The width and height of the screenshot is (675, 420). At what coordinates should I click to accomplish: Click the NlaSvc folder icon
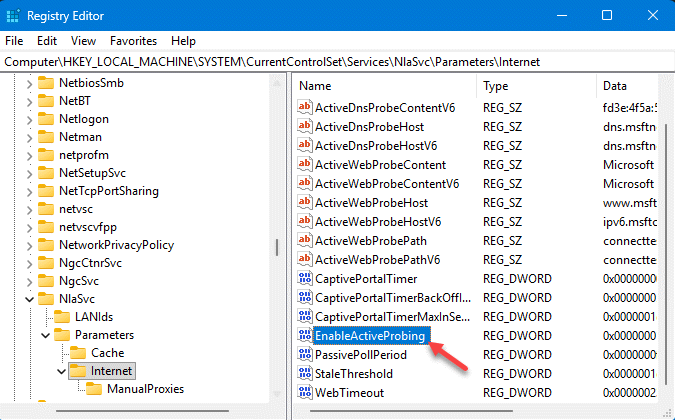coord(46,299)
